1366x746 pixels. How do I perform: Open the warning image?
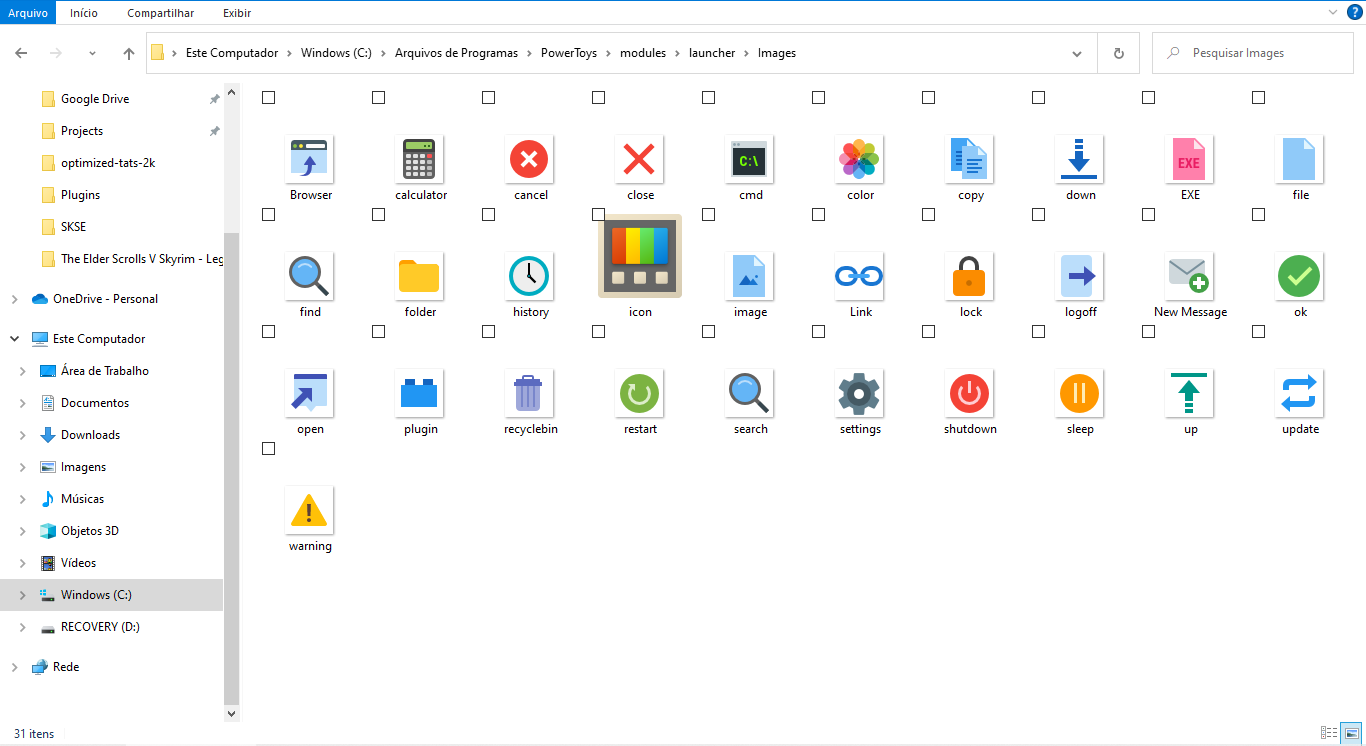[x=310, y=510]
